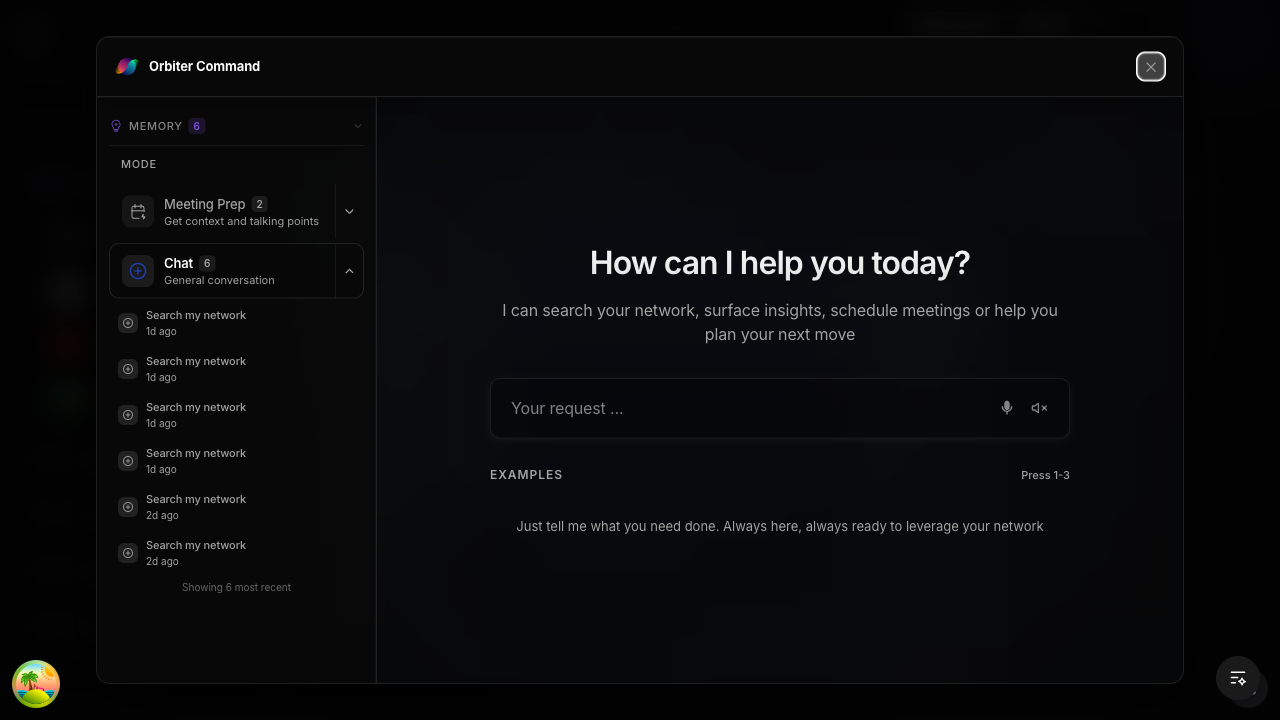The height and width of the screenshot is (720, 1280).
Task: Toggle the muted speaker icon
Action: tap(1039, 408)
